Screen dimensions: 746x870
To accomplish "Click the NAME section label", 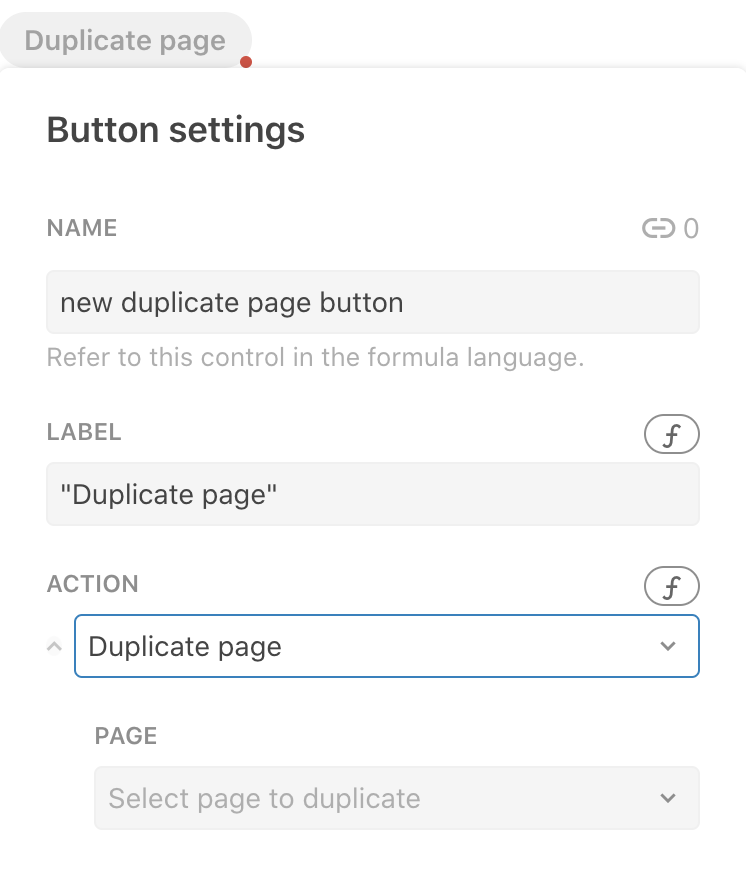I will tap(82, 228).
